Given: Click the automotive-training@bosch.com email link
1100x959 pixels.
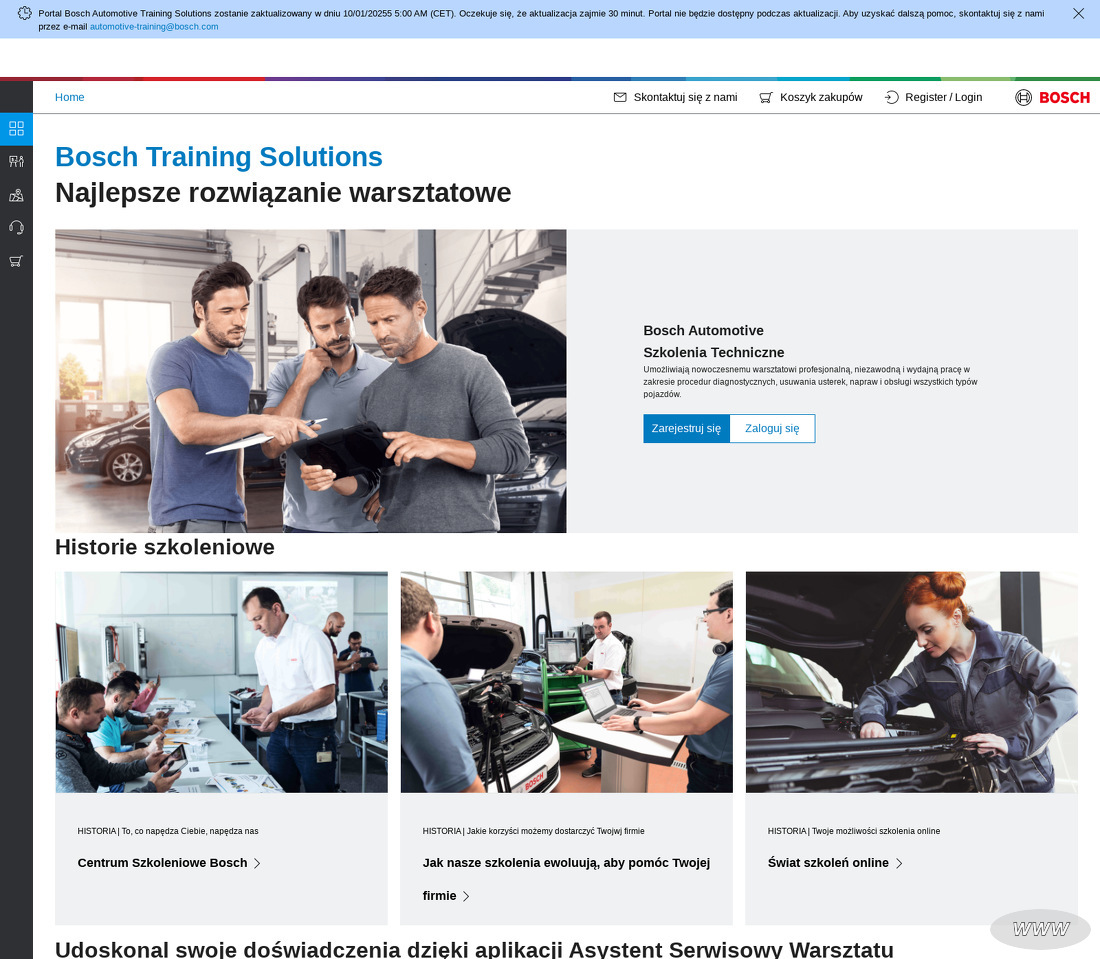Looking at the screenshot, I should click(154, 27).
